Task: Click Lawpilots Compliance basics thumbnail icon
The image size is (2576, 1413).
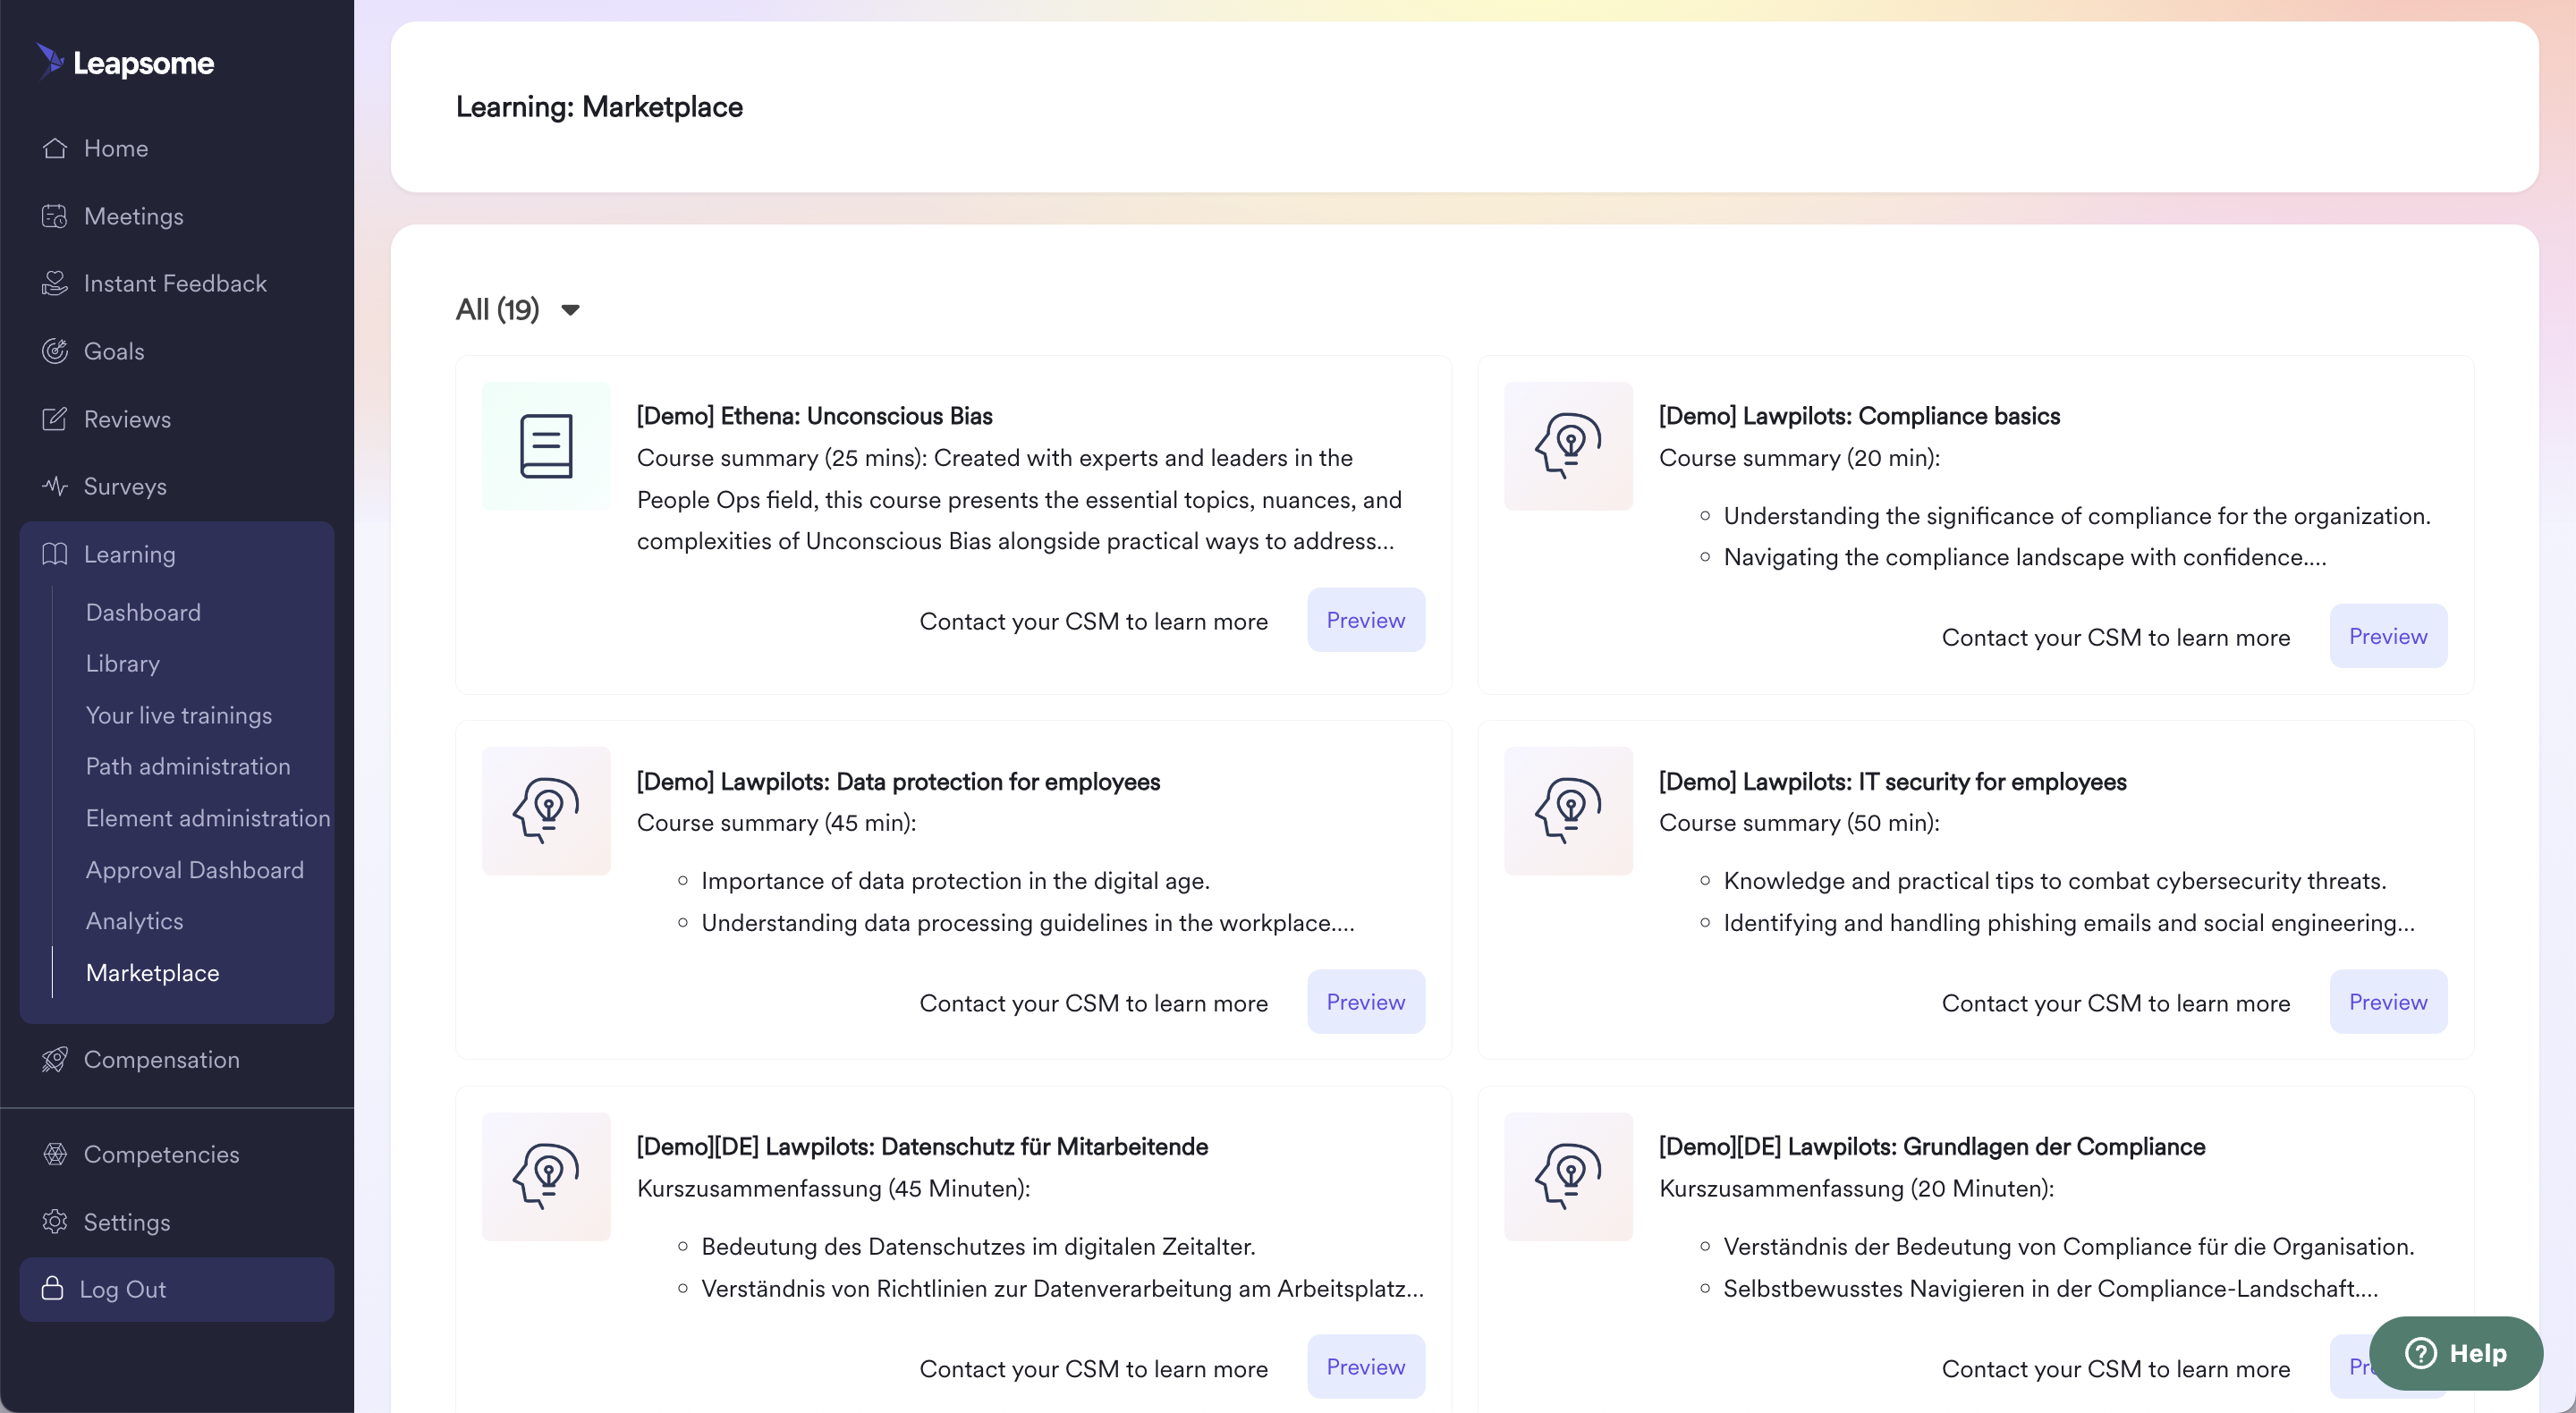Action: [x=1568, y=446]
